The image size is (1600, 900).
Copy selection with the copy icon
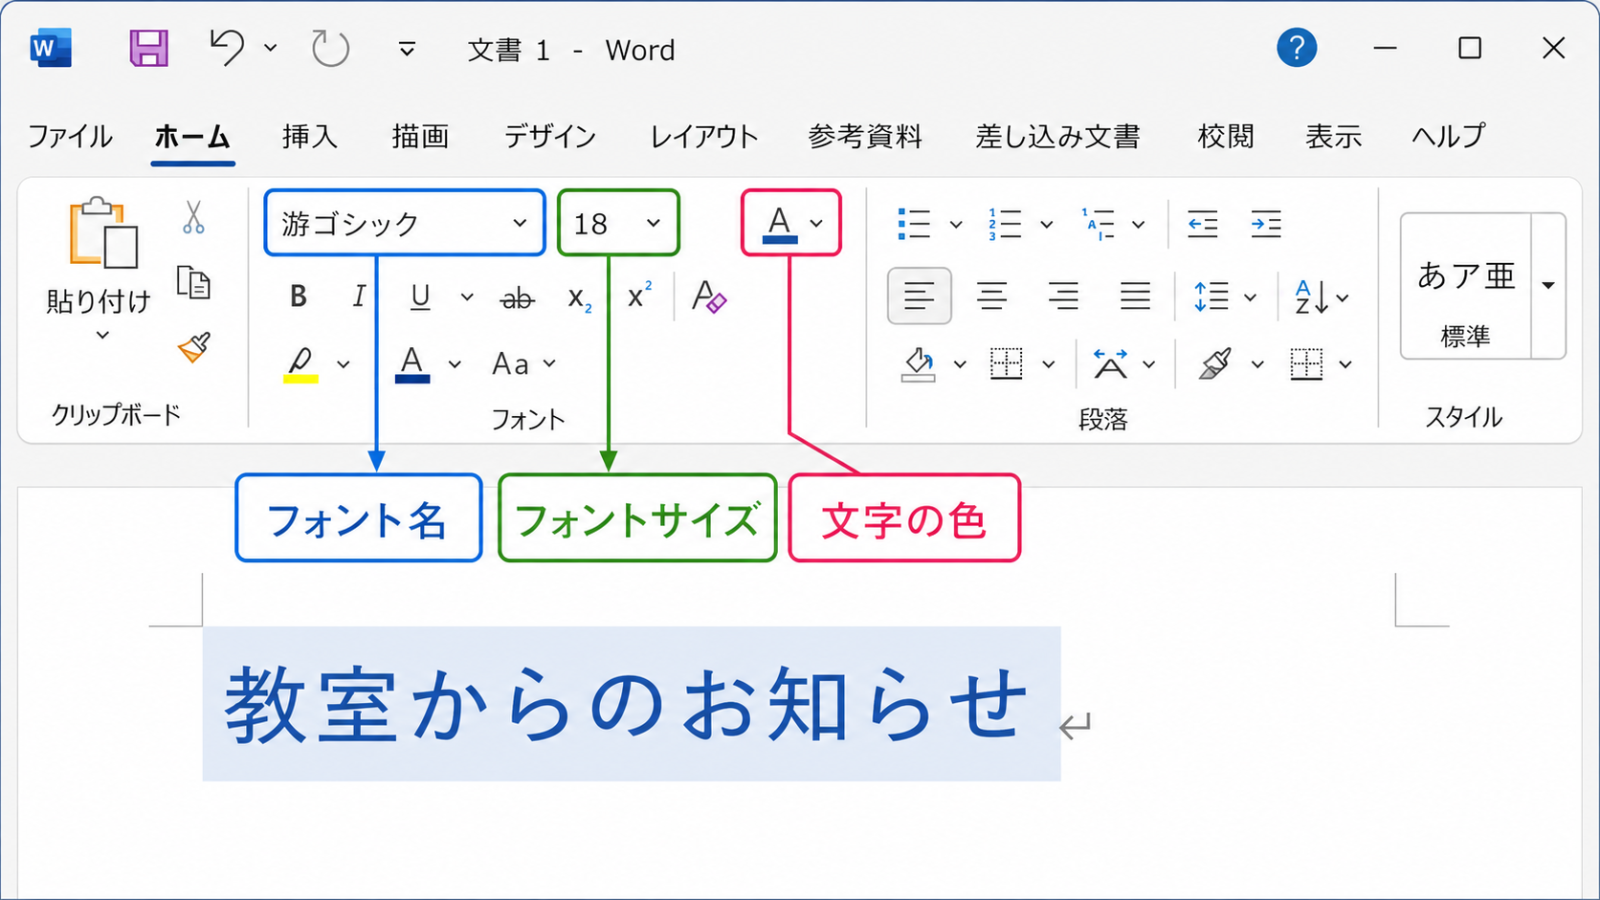click(193, 283)
